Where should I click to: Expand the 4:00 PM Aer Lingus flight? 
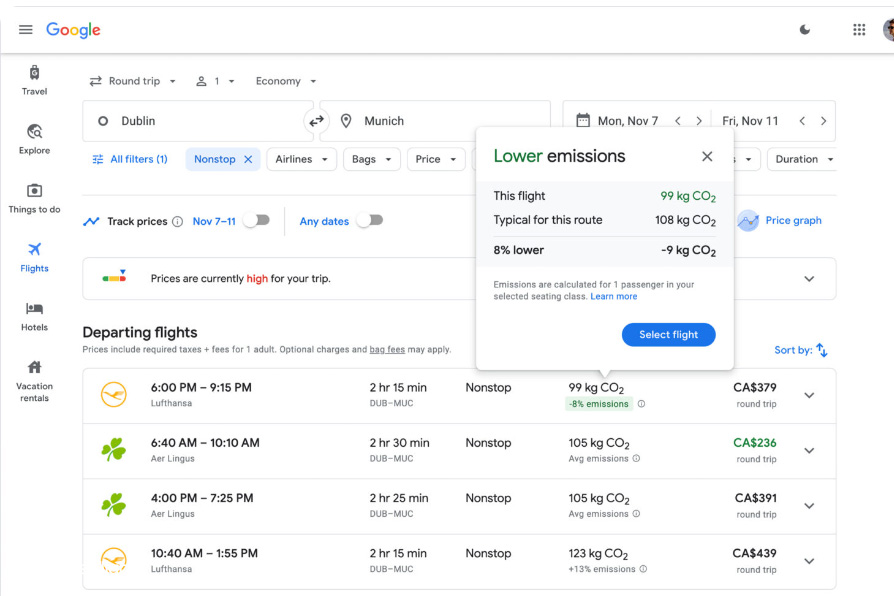coord(809,506)
